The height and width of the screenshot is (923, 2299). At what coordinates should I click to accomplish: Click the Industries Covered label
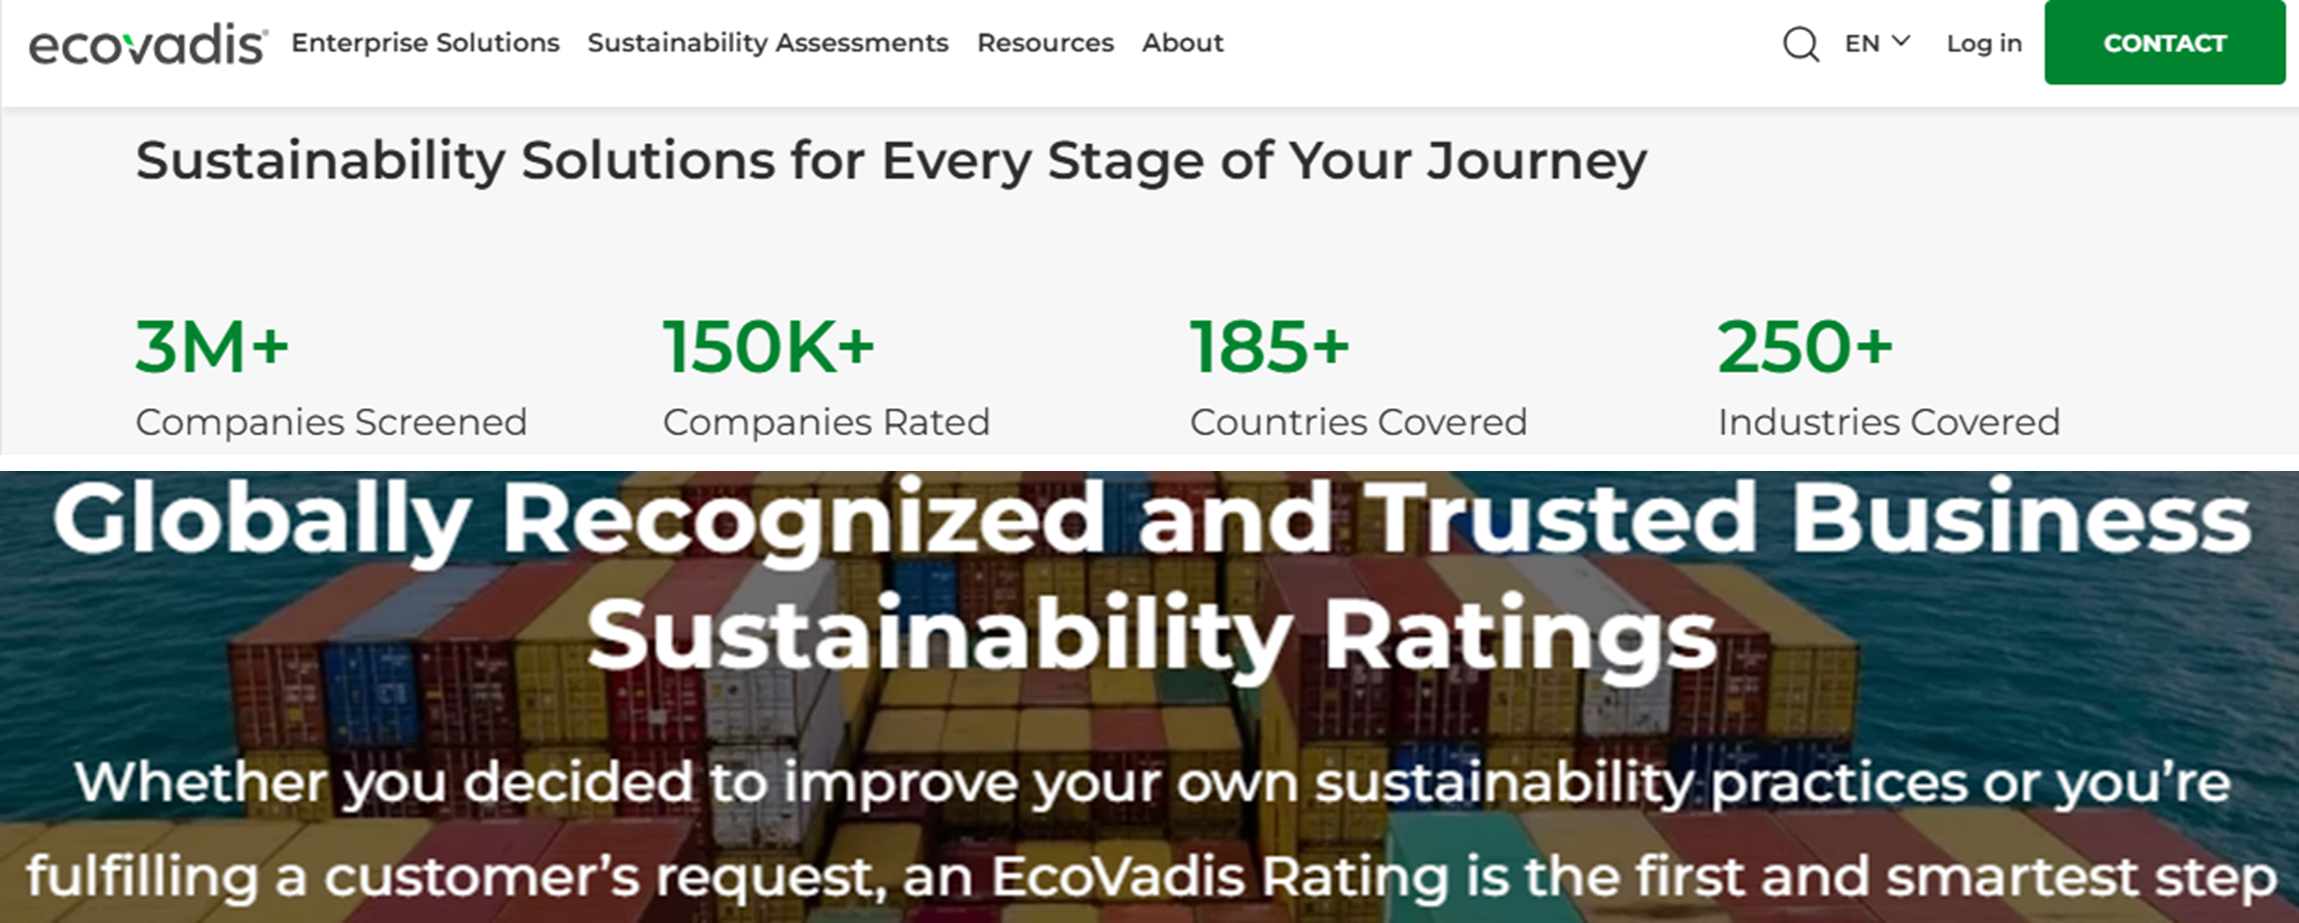(1888, 422)
